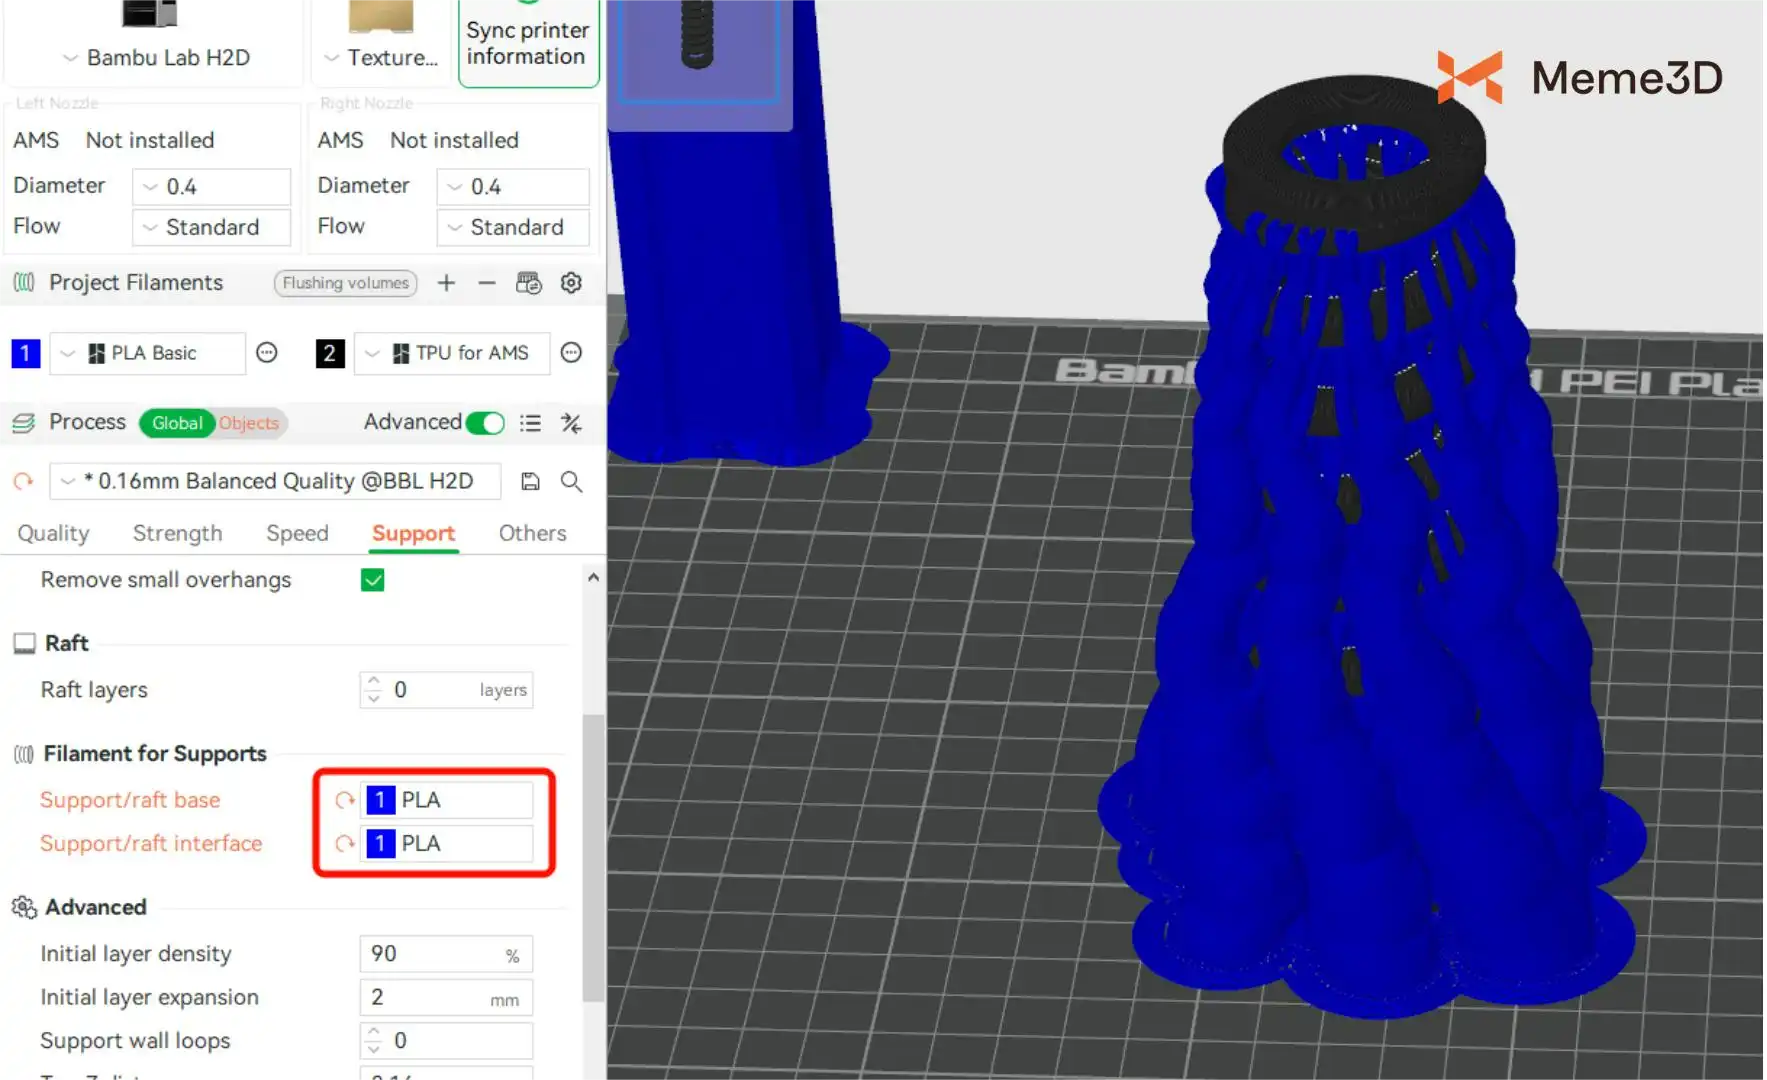Screen dimensions: 1767x1080
Task: Click the remove filament minus icon
Action: tap(487, 283)
